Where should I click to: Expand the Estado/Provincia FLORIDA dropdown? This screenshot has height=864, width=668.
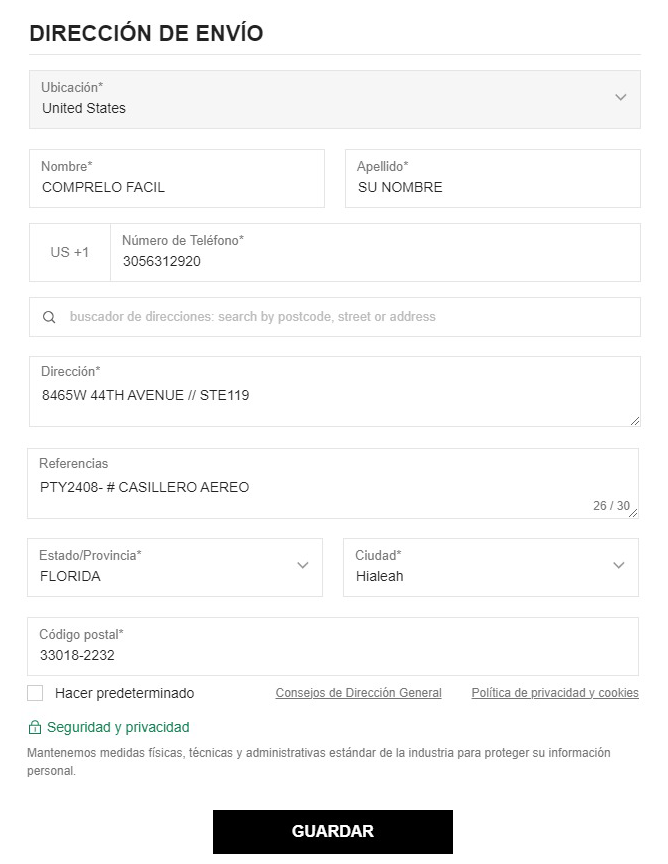click(x=175, y=568)
